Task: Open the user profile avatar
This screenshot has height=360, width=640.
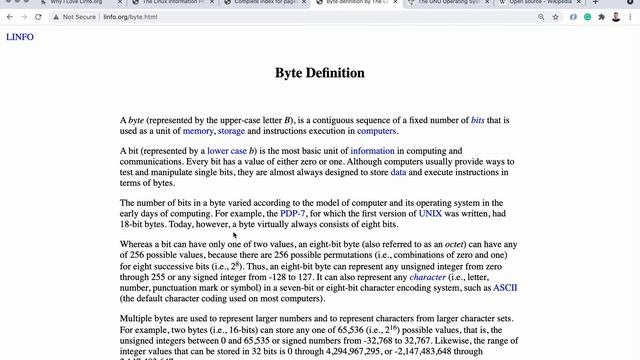Action: pos(616,17)
